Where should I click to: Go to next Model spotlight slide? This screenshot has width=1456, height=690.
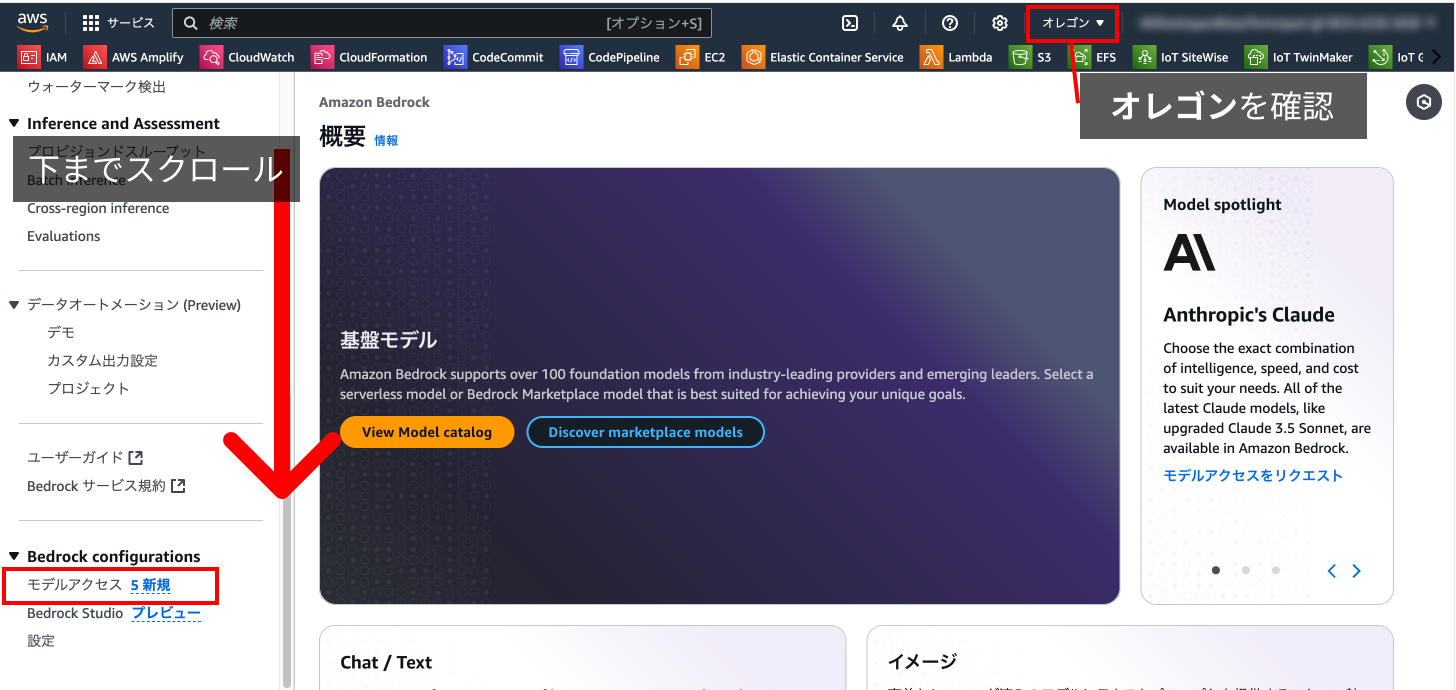click(1356, 571)
